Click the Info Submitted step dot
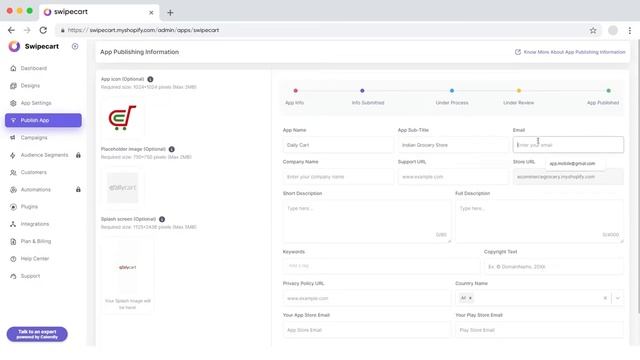Viewport: 640px width, 360px height. pyautogui.click(x=362, y=91)
